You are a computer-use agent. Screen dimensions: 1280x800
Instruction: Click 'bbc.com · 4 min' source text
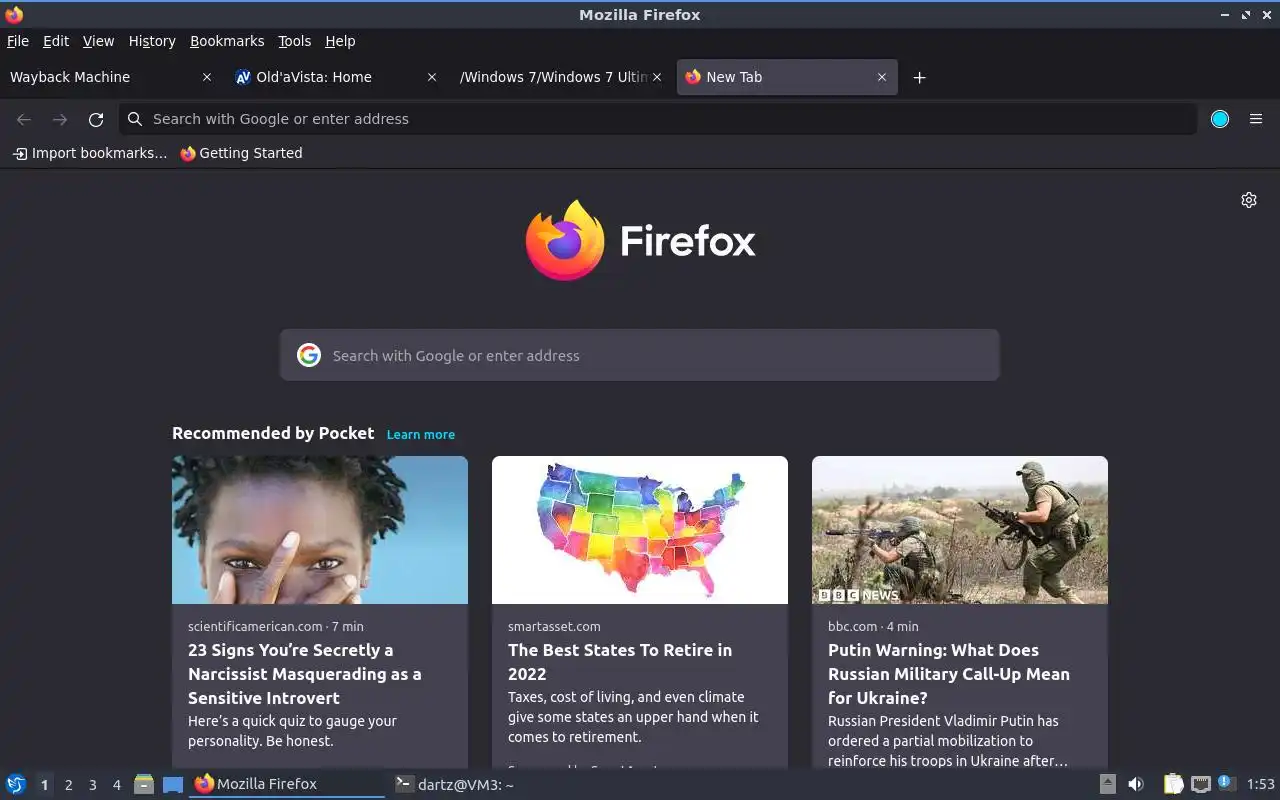pyautogui.click(x=873, y=626)
